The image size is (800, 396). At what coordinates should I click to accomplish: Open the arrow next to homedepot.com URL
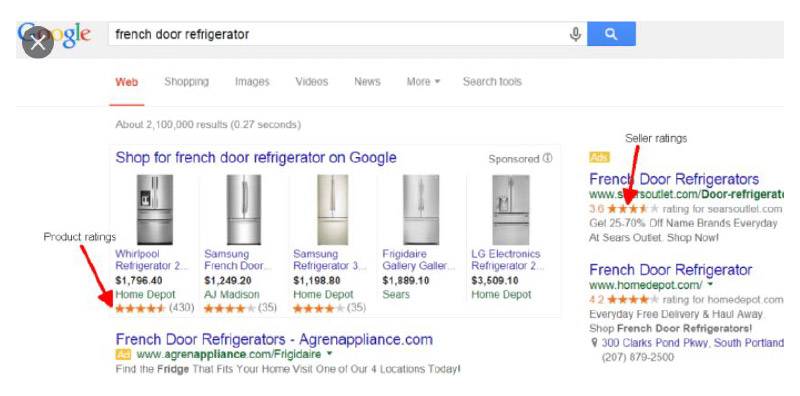710,285
